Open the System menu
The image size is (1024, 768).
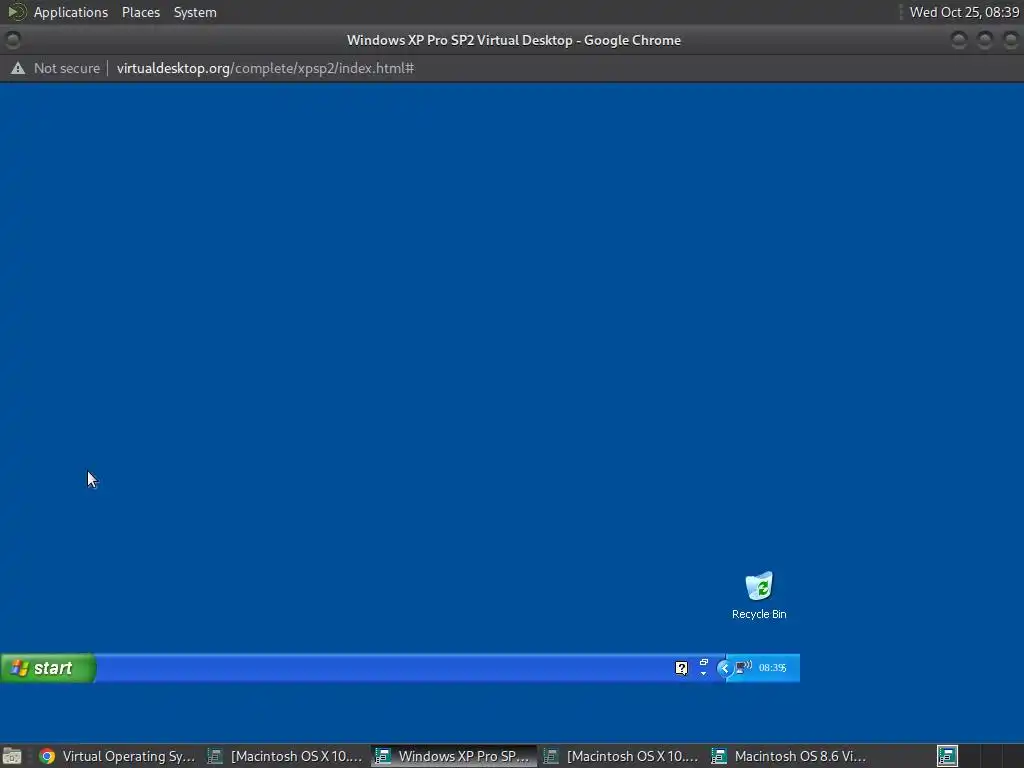(x=195, y=12)
